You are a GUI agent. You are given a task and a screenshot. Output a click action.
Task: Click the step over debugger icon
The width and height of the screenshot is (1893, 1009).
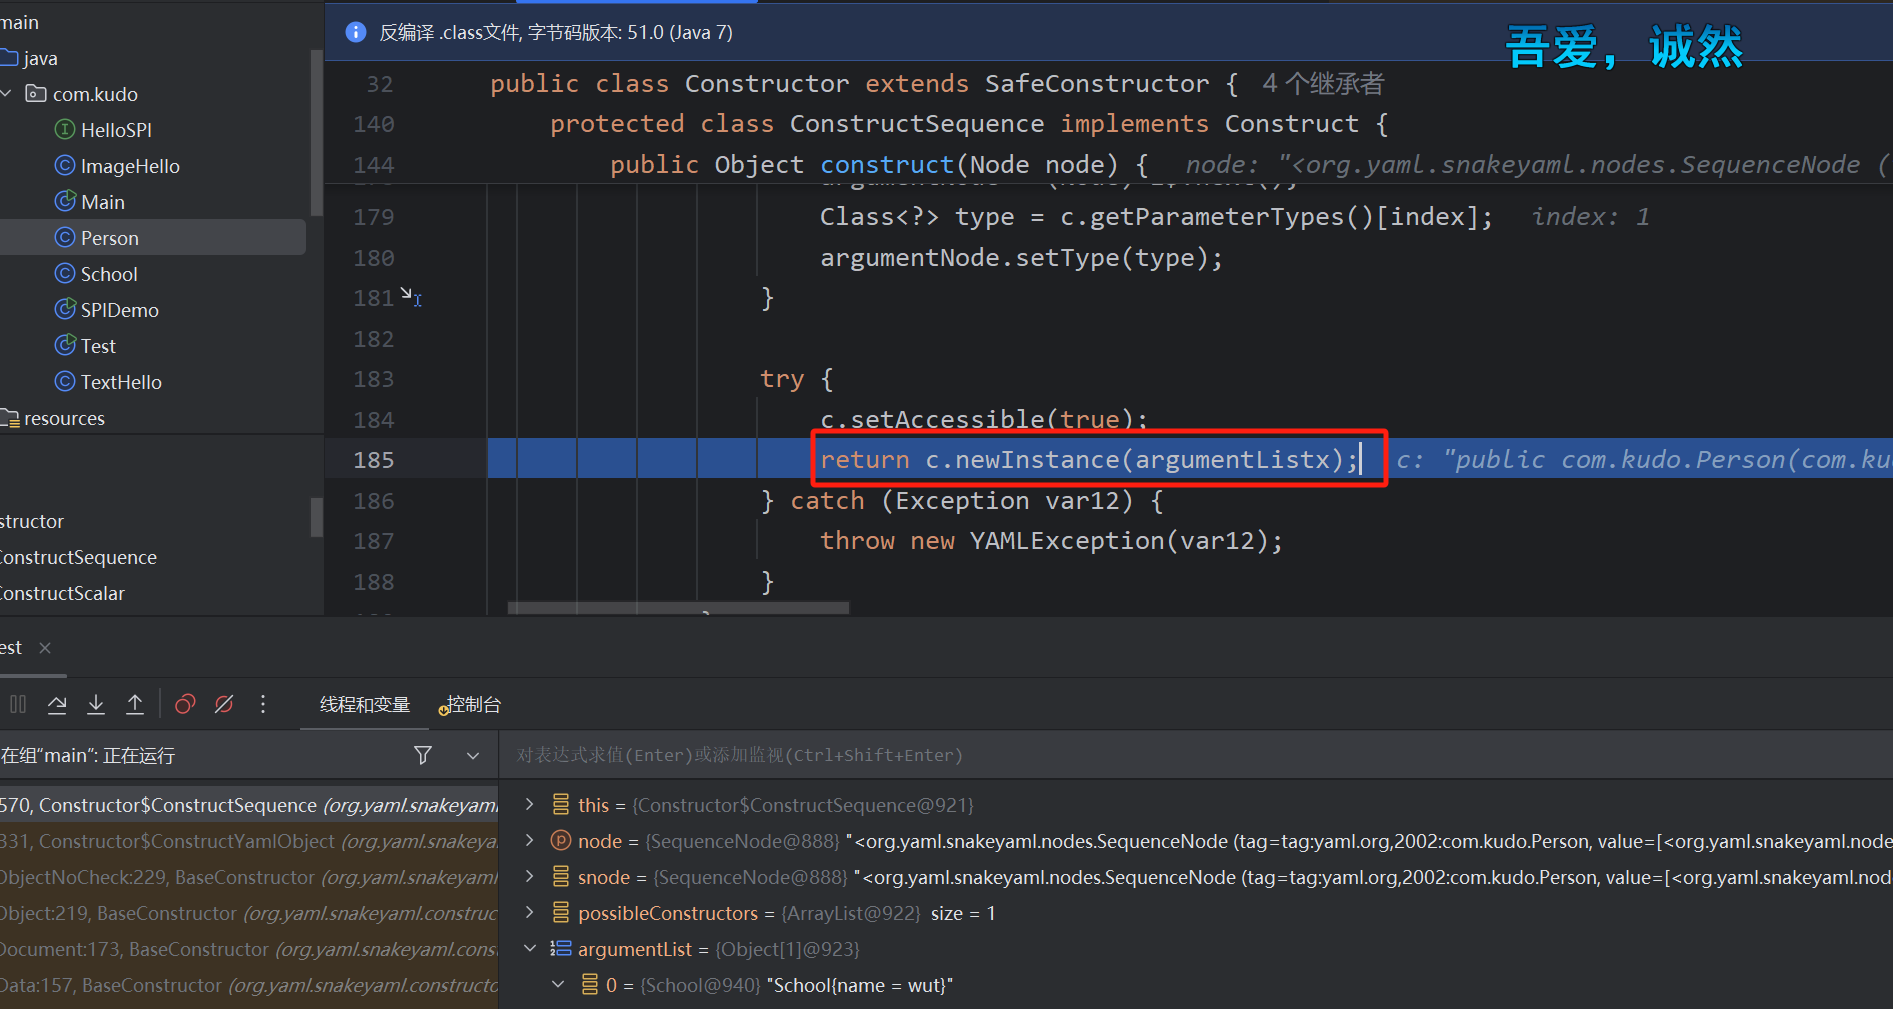(57, 704)
